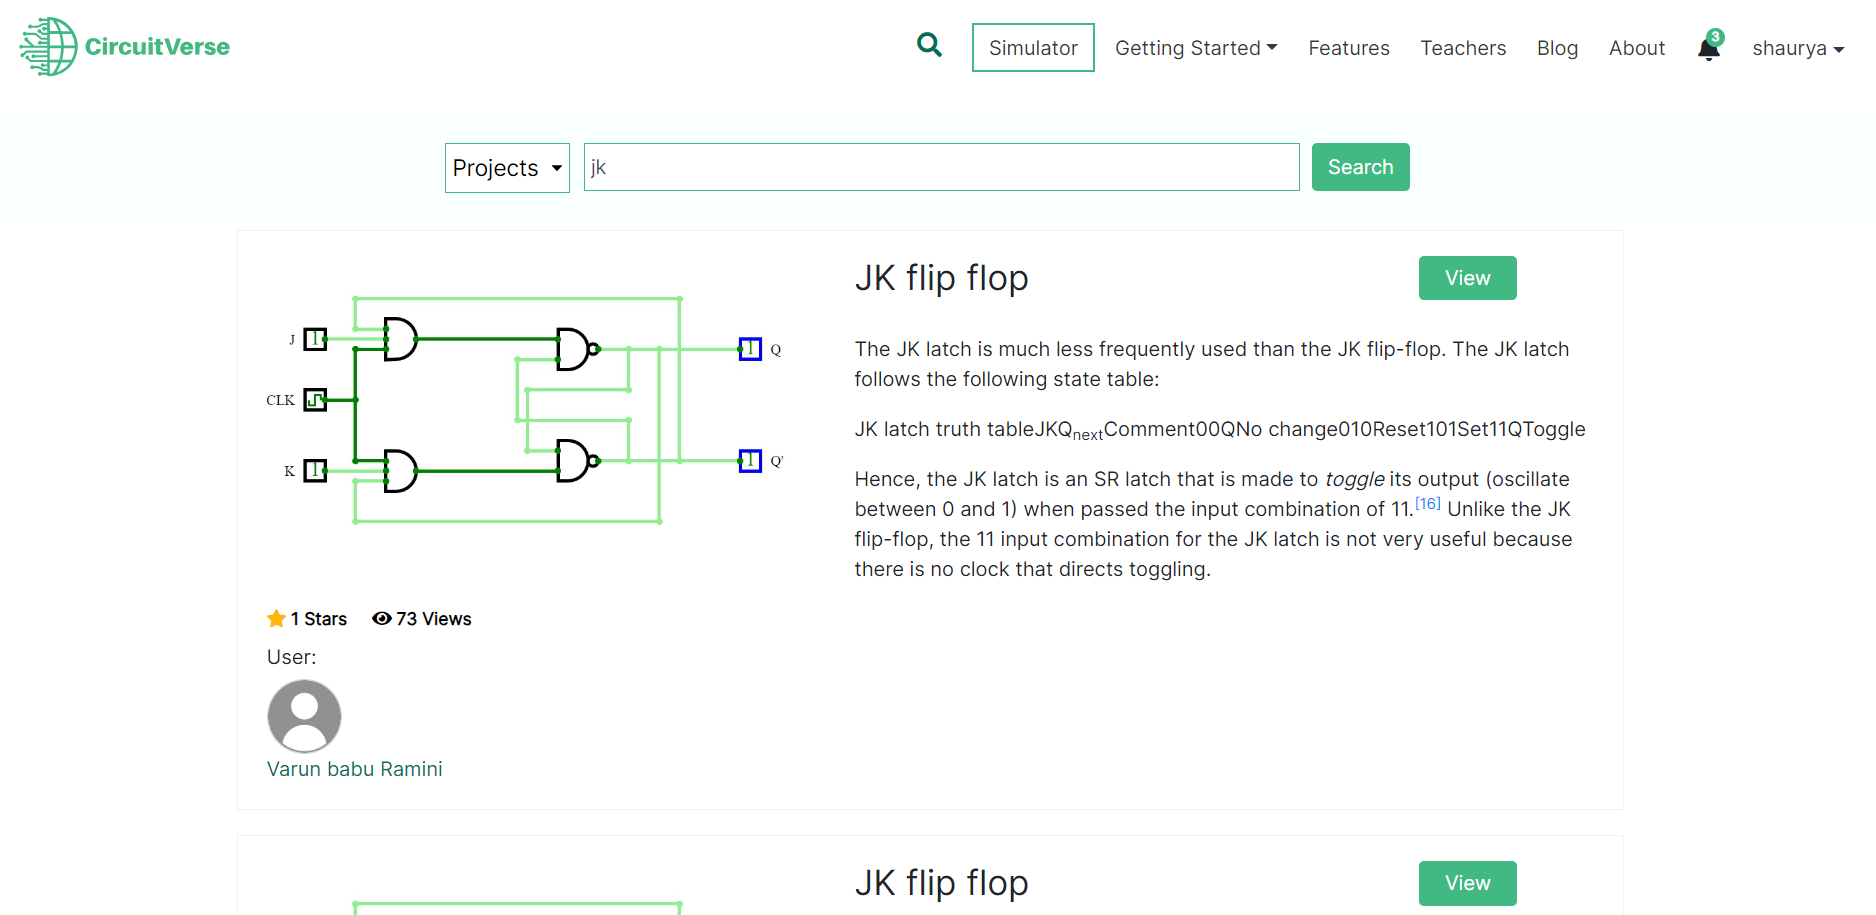
Task: Click the citation link [16]
Action: pyautogui.click(x=1428, y=503)
